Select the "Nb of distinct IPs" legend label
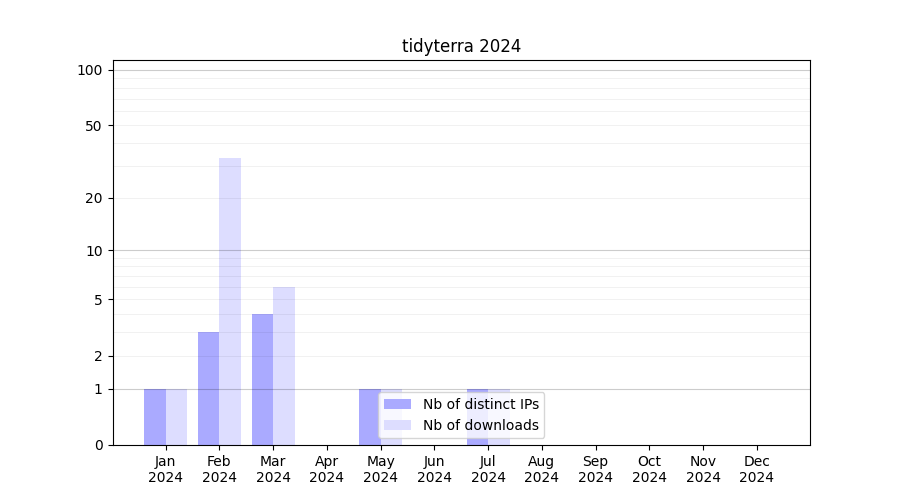900x500 pixels. (x=480, y=404)
